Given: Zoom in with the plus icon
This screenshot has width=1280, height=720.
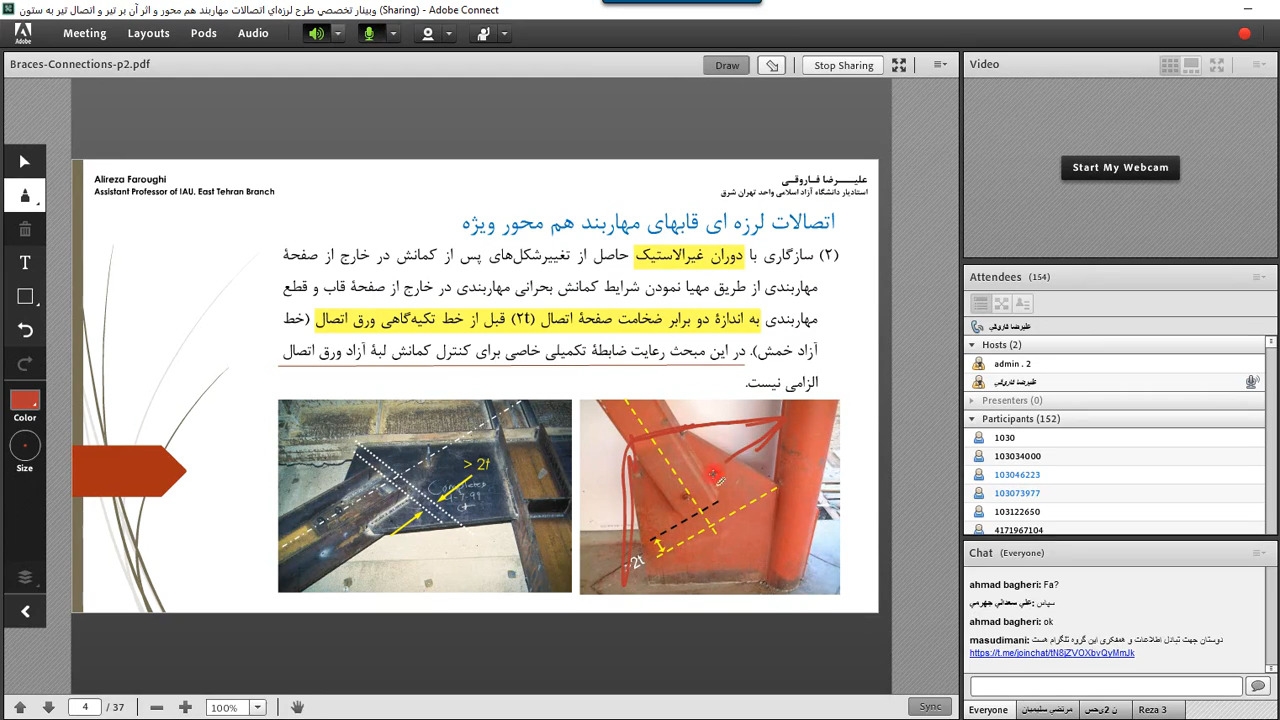Looking at the screenshot, I should coord(185,707).
